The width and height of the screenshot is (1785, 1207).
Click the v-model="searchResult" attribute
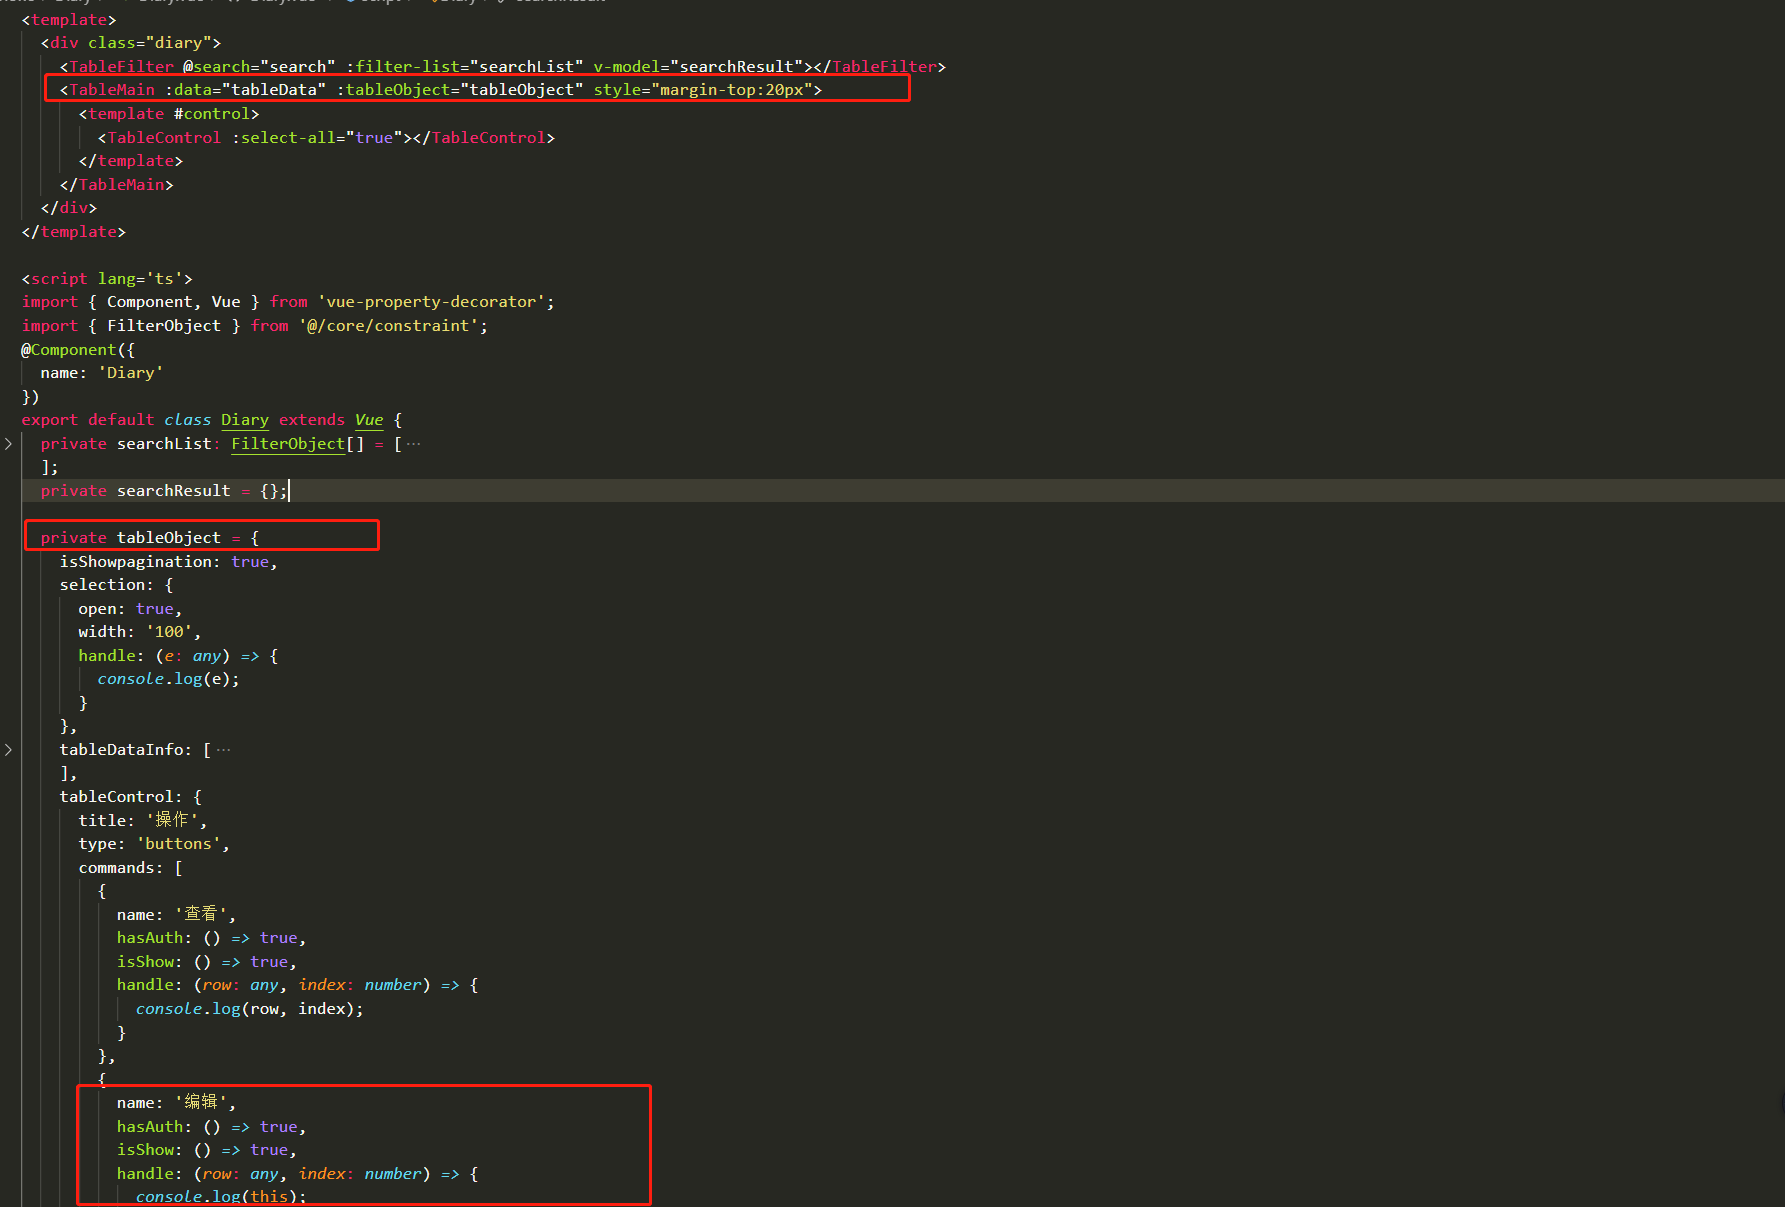pos(698,67)
